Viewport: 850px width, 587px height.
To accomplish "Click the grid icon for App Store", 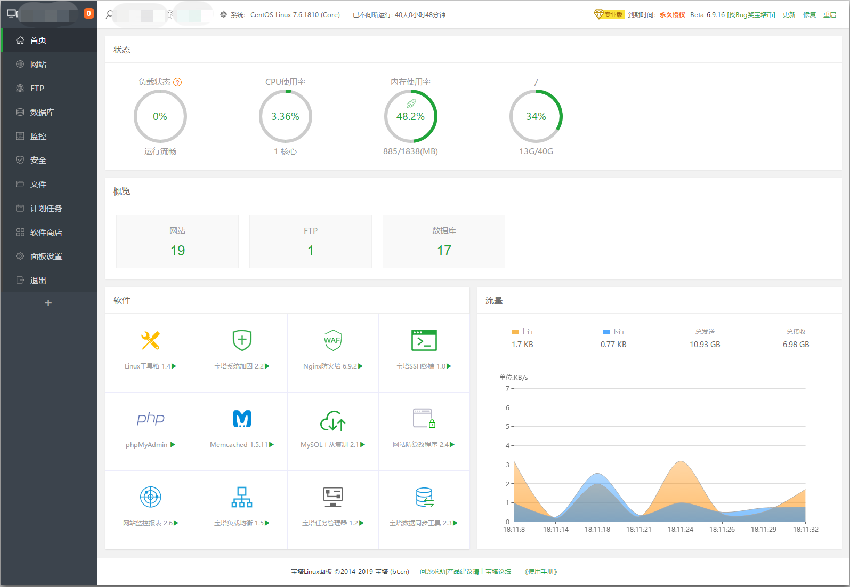I will click(20, 232).
